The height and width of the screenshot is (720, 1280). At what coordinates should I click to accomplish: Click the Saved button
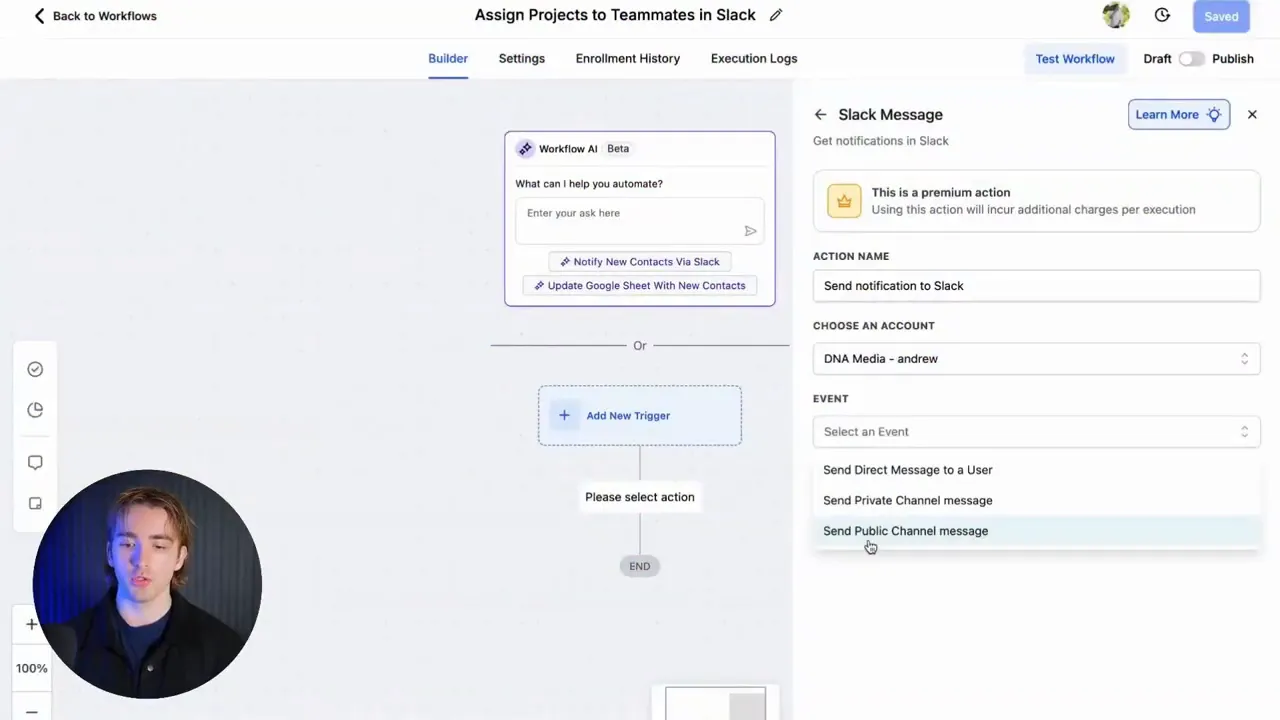click(x=1221, y=16)
